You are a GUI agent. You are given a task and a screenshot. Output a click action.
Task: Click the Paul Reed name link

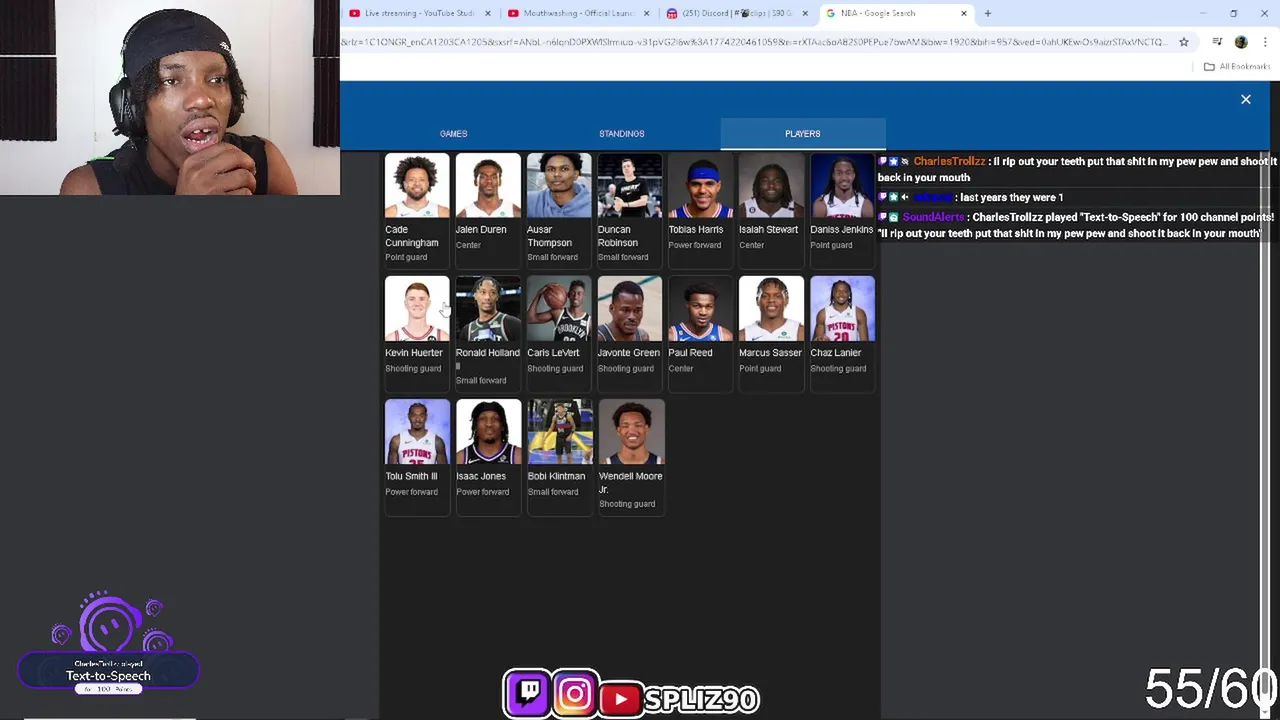coord(690,352)
